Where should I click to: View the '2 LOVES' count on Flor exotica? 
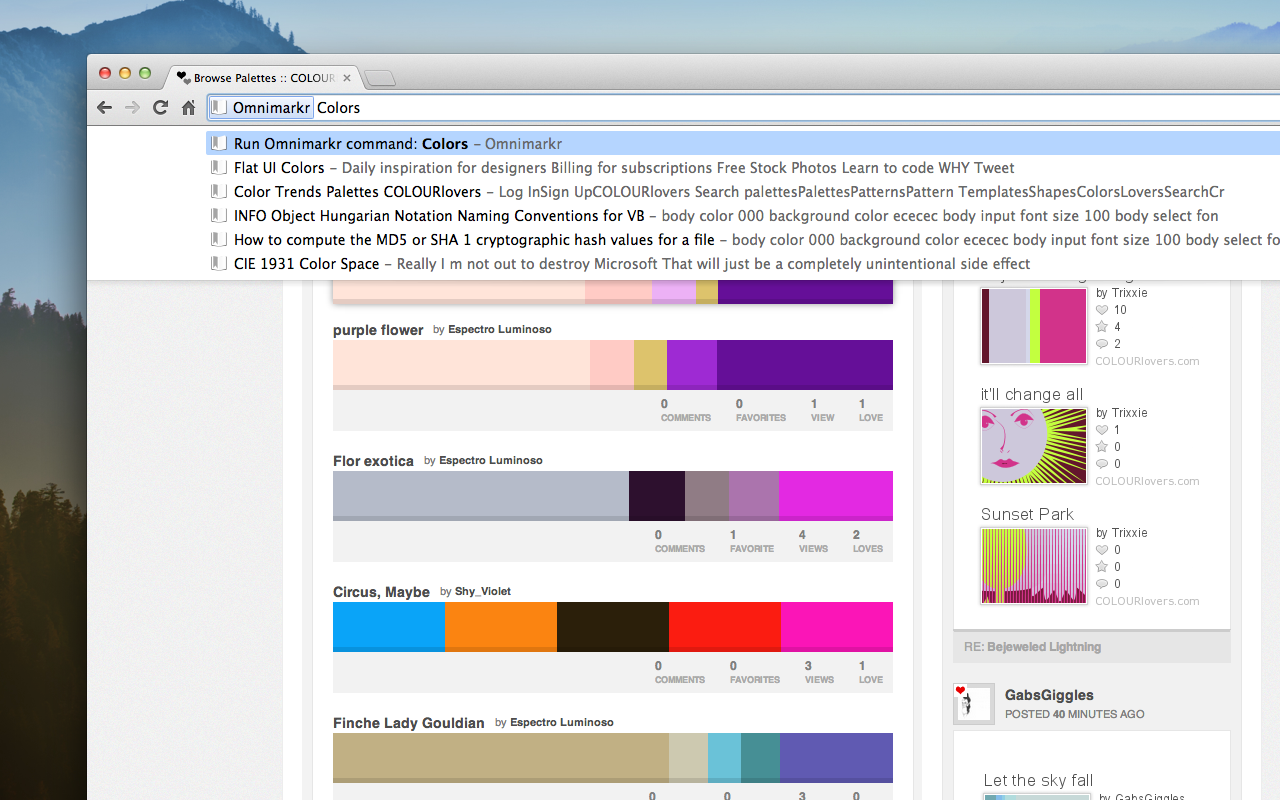coord(868,541)
